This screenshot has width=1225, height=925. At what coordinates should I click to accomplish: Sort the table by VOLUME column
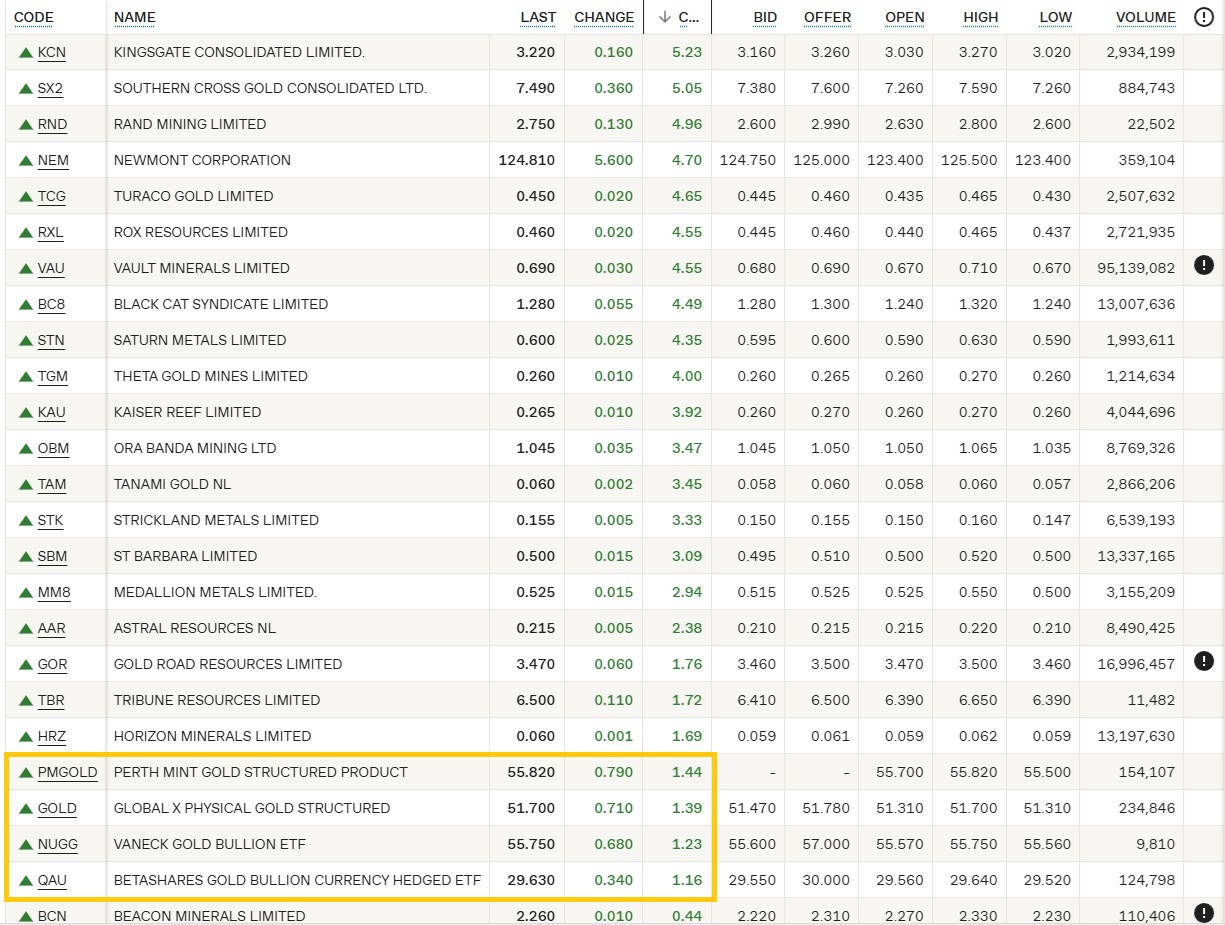click(x=1145, y=17)
